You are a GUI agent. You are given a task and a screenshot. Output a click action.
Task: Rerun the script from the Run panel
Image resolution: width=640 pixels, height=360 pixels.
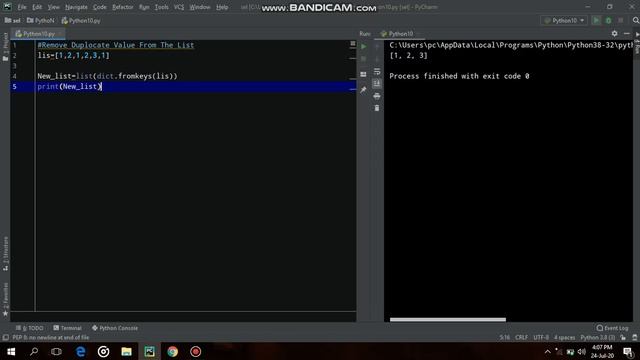363,47
